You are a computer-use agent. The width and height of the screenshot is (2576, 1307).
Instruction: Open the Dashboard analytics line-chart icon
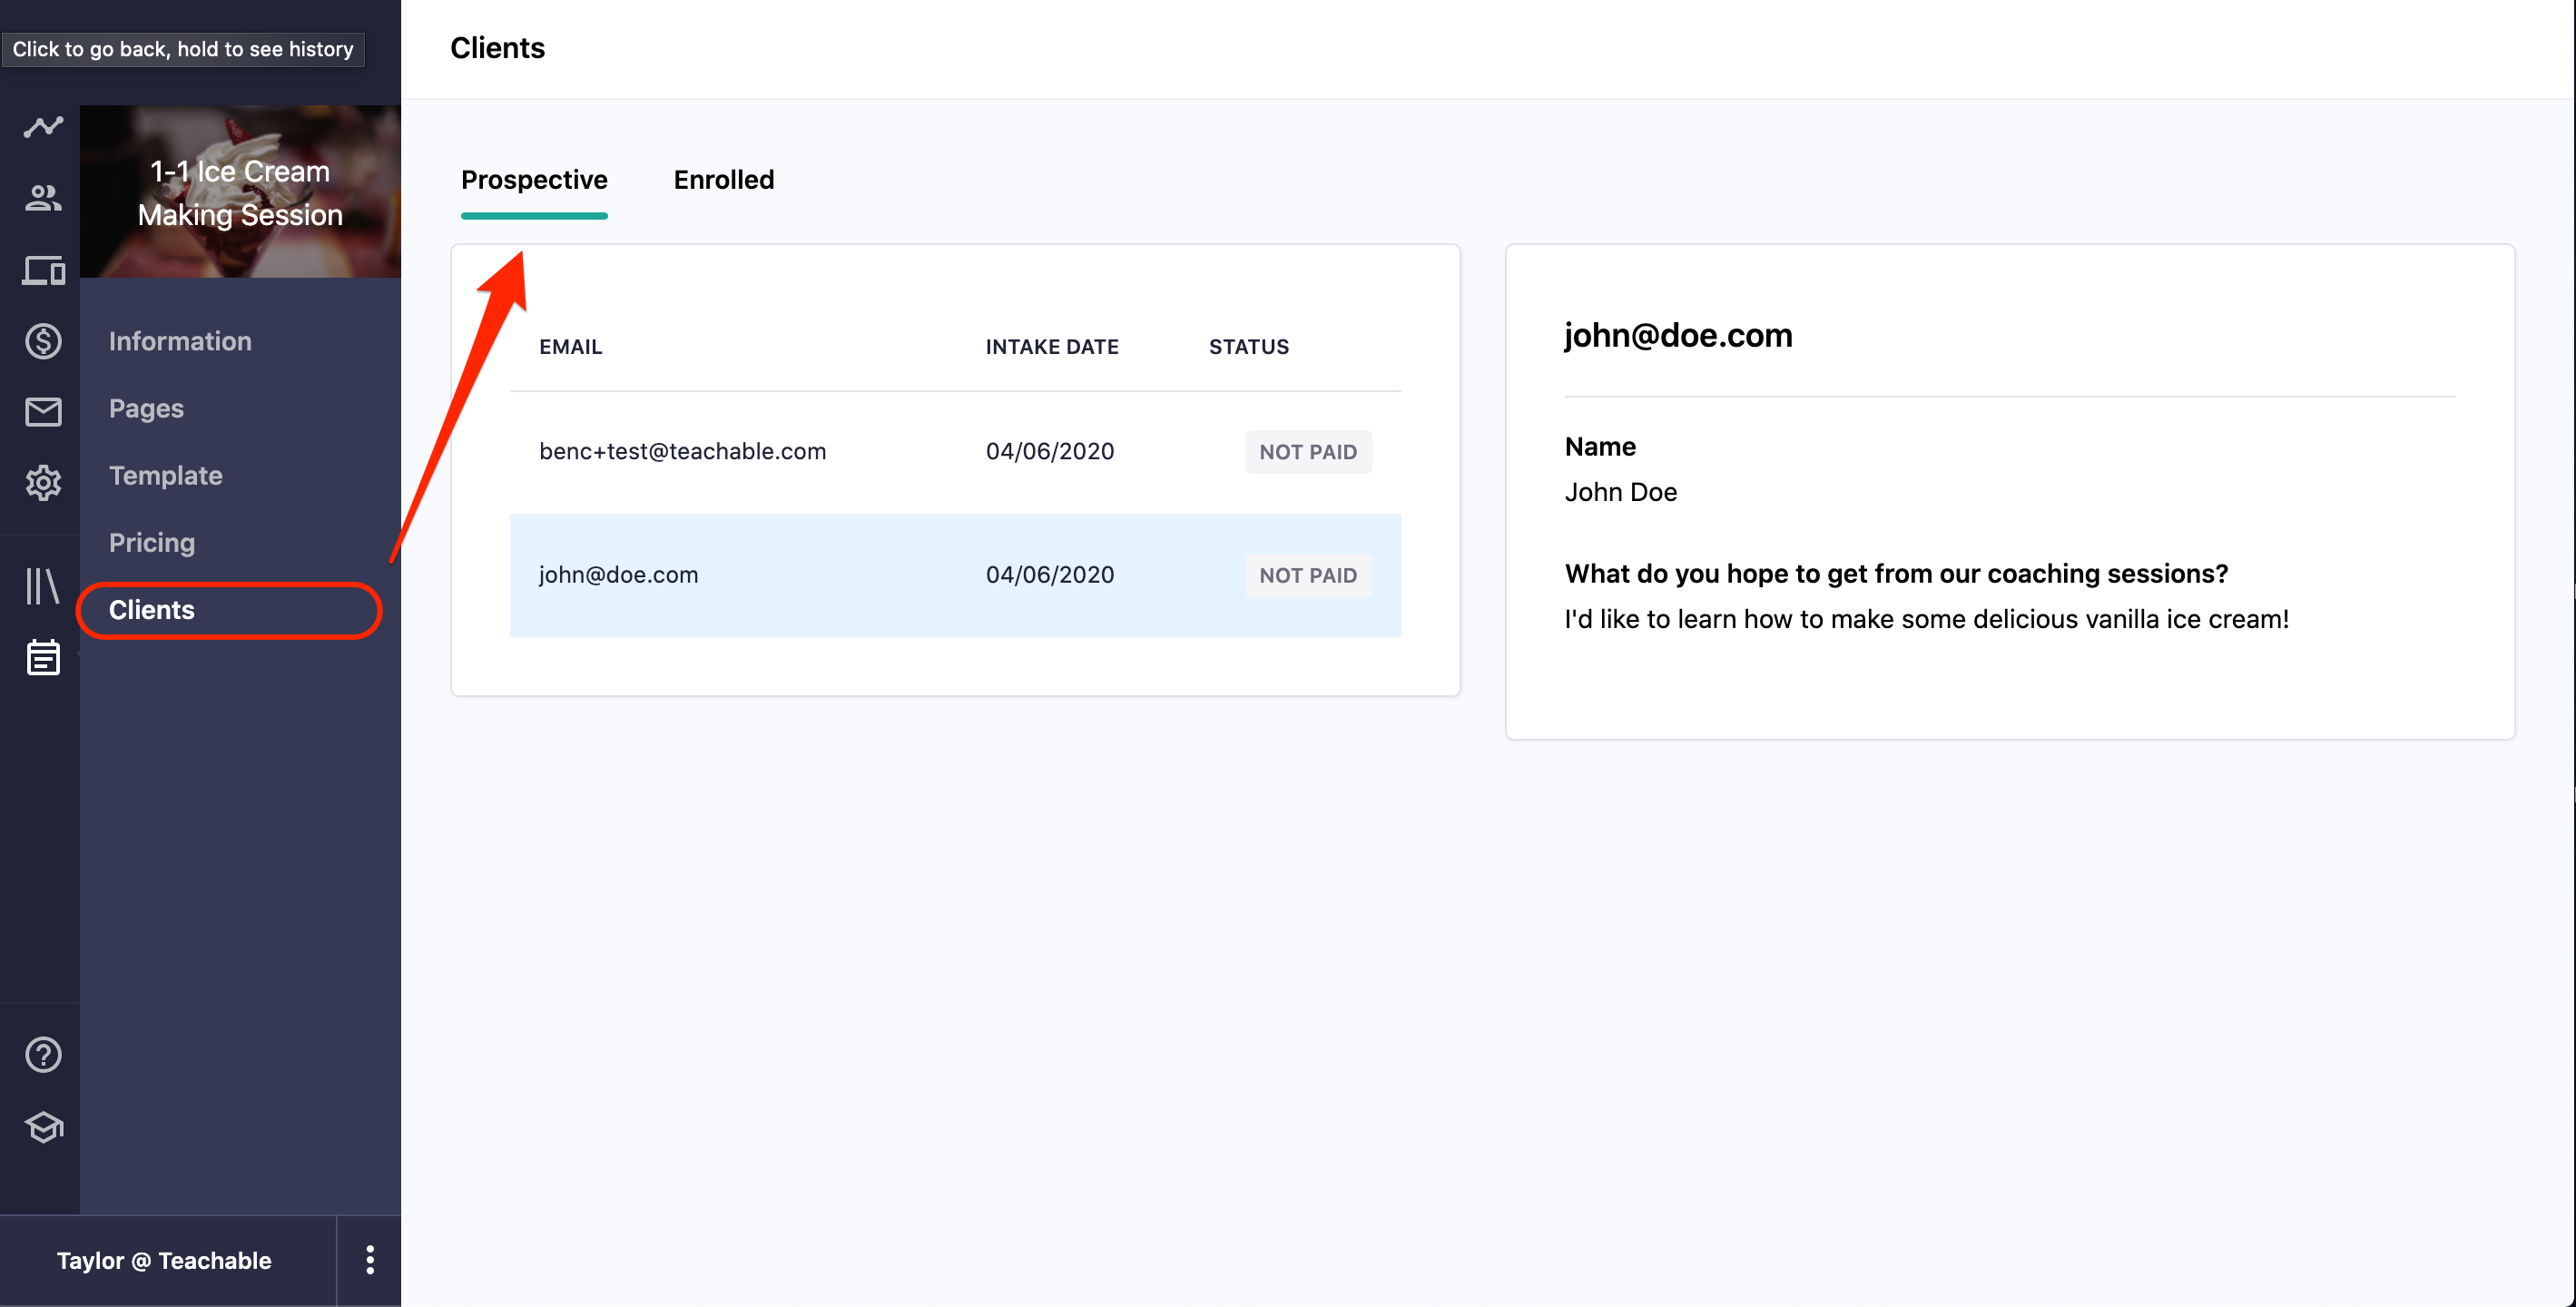pos(43,127)
